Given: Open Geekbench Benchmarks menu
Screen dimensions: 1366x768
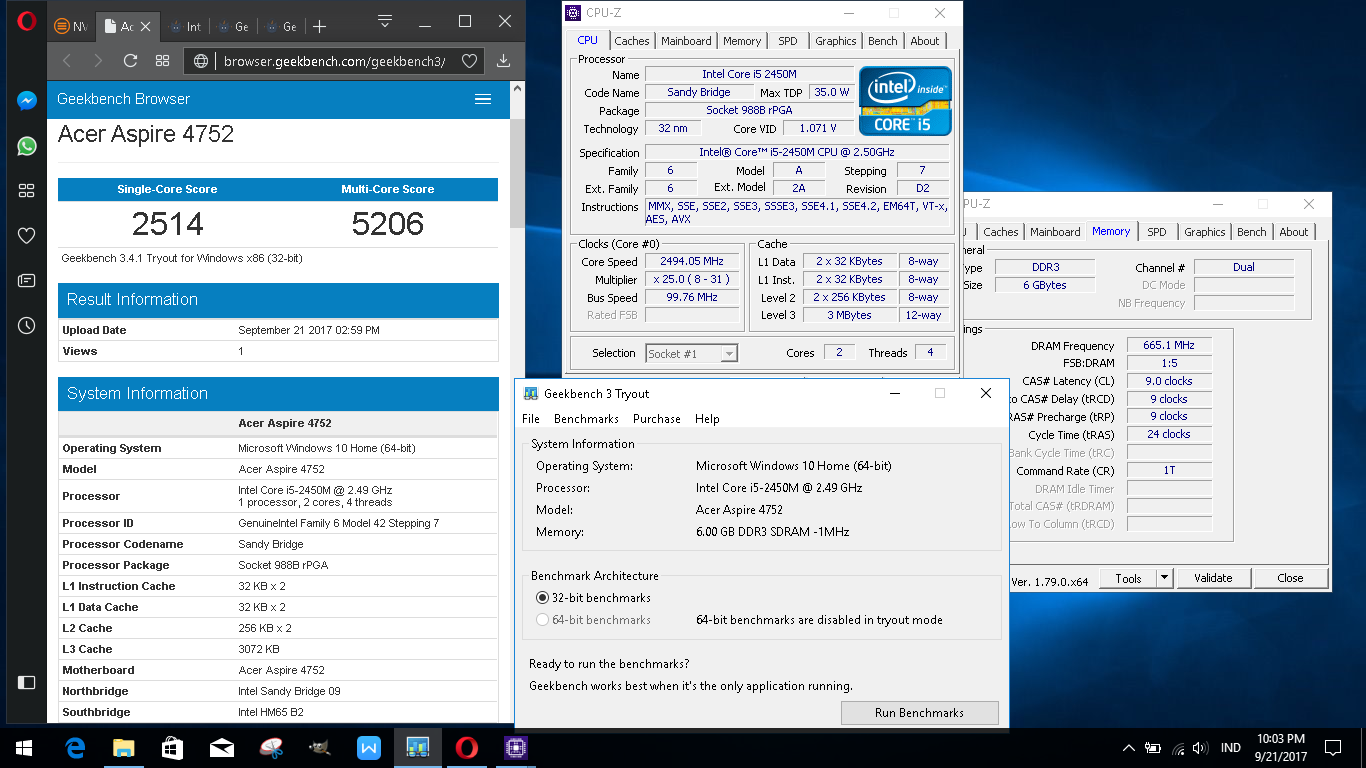Looking at the screenshot, I should tap(586, 419).
